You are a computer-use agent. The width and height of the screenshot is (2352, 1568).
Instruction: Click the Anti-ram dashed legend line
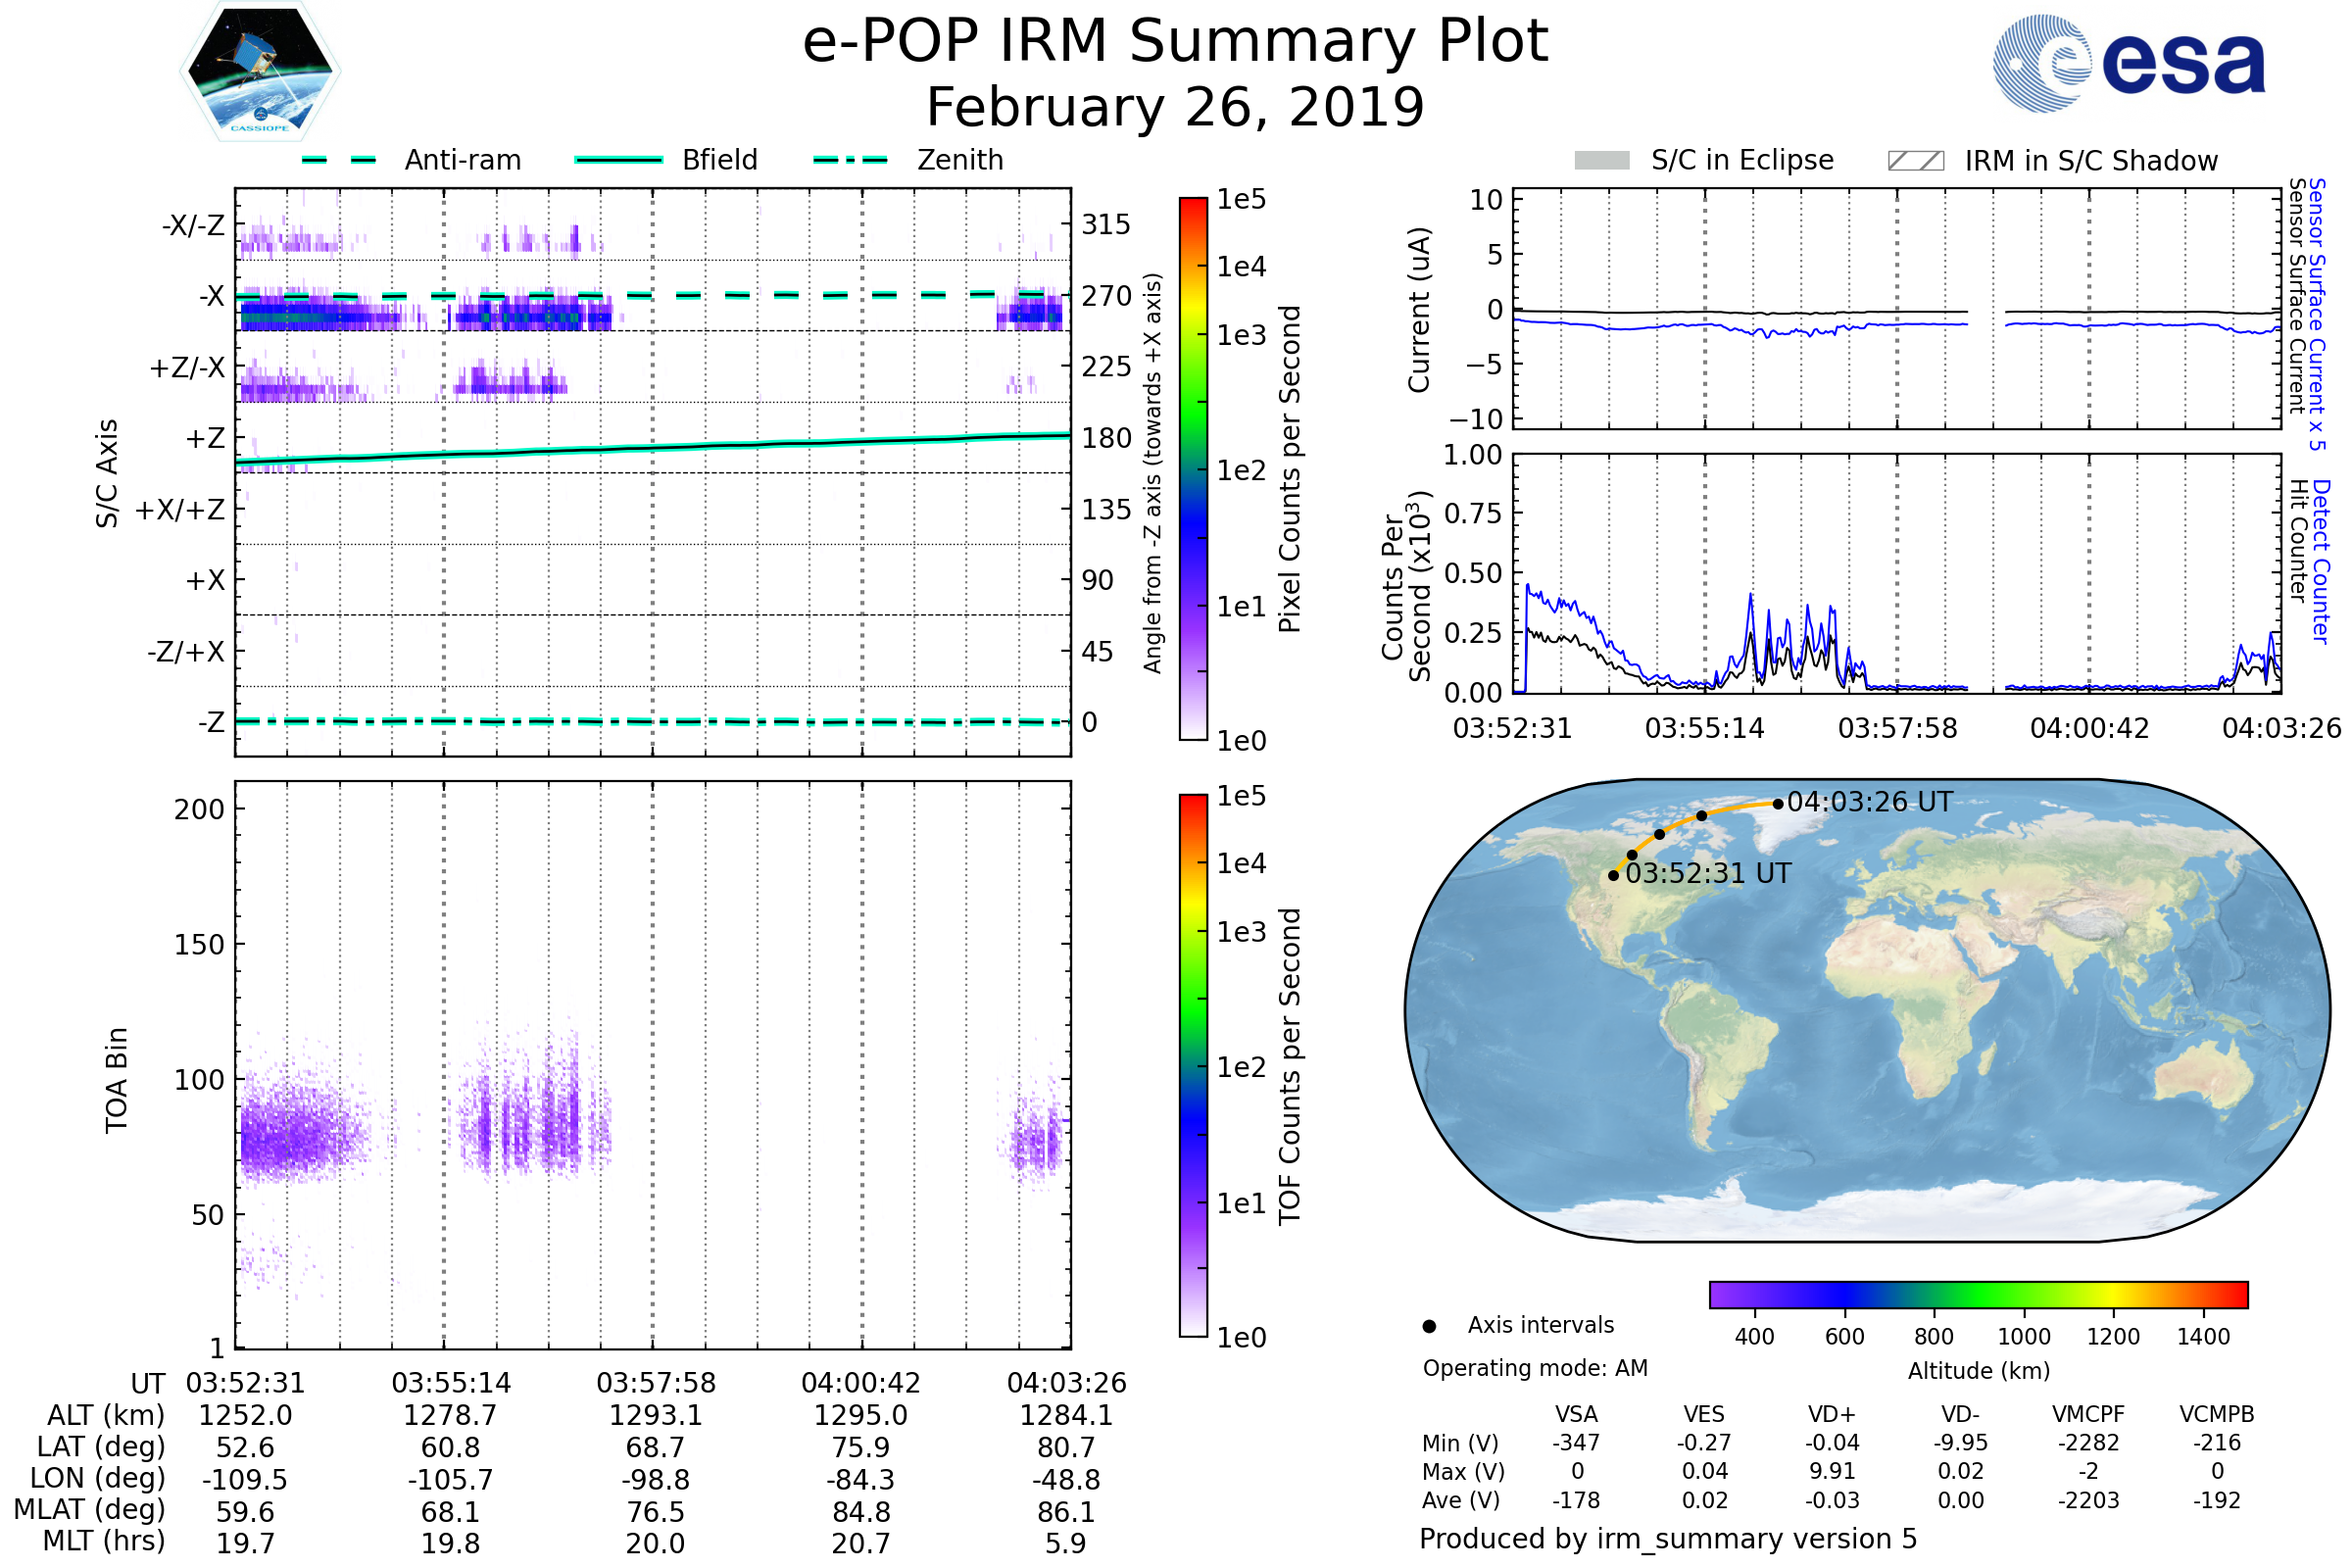coord(339,160)
